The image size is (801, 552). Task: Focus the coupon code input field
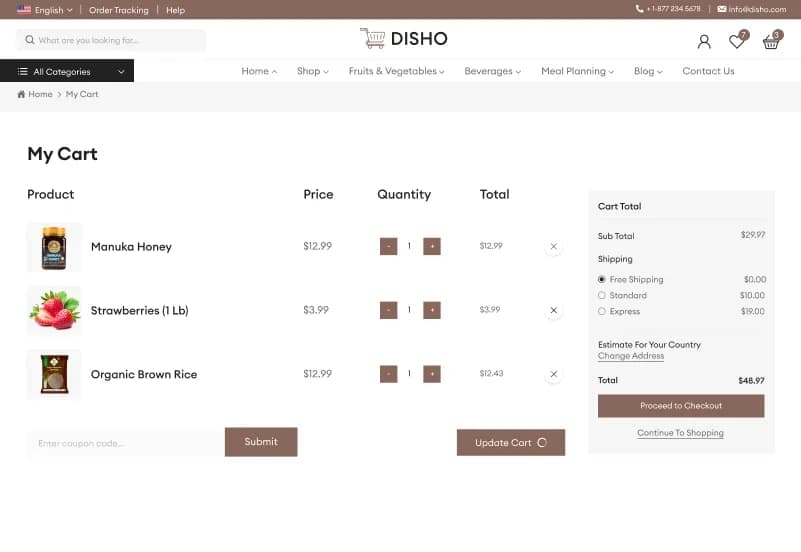pos(126,443)
